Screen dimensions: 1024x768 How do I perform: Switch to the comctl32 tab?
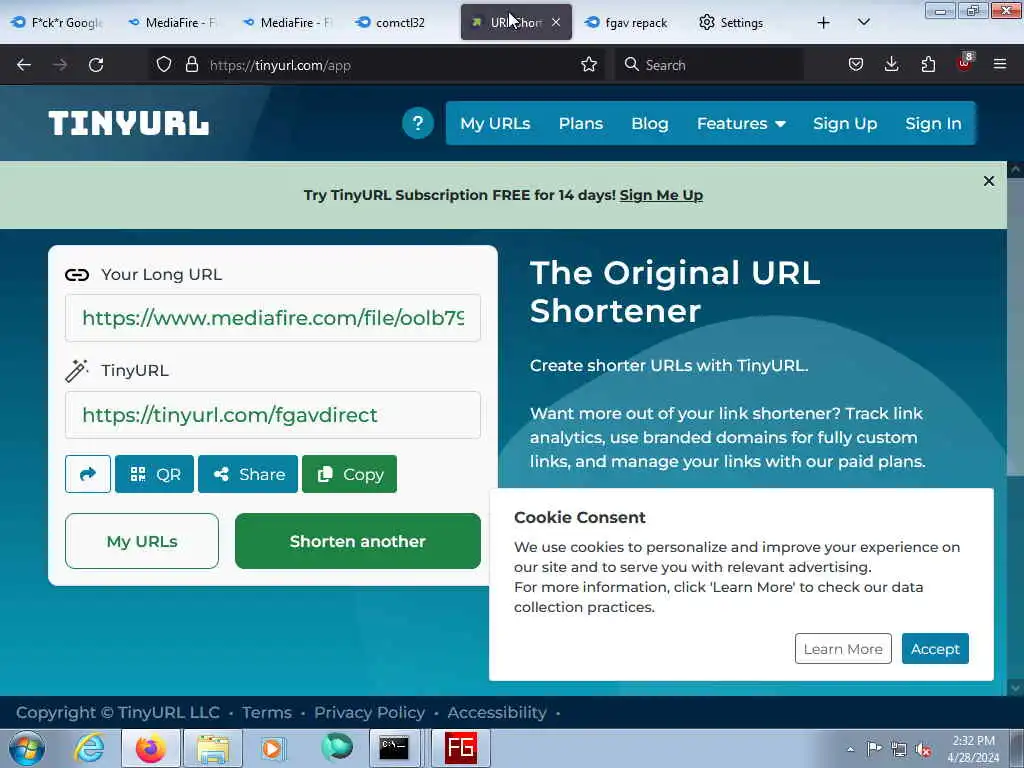tap(392, 23)
